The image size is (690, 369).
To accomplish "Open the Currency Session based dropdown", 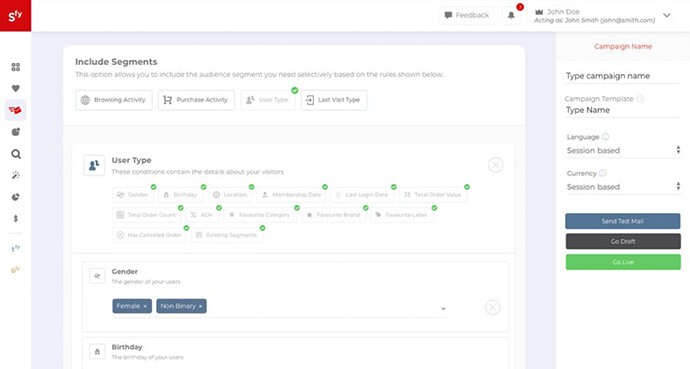I will coord(623,187).
